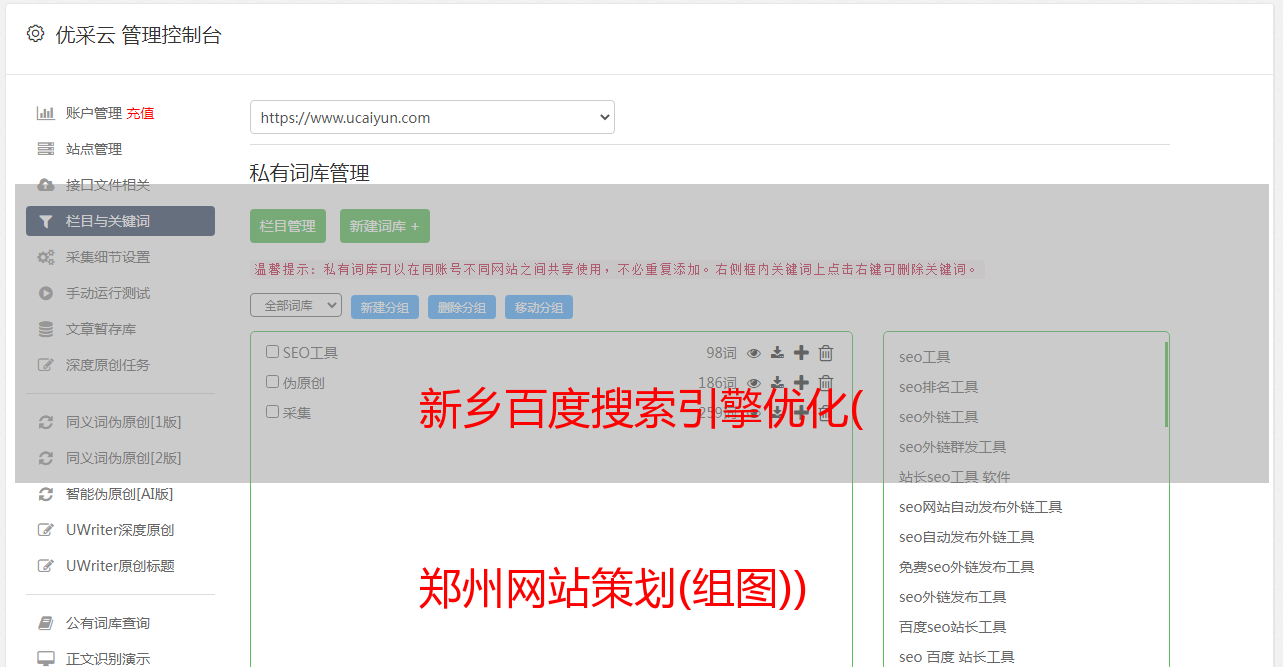The height and width of the screenshot is (667, 1283).
Task: Click the edit icon next to UWriter深度原创
Action: pos(46,530)
